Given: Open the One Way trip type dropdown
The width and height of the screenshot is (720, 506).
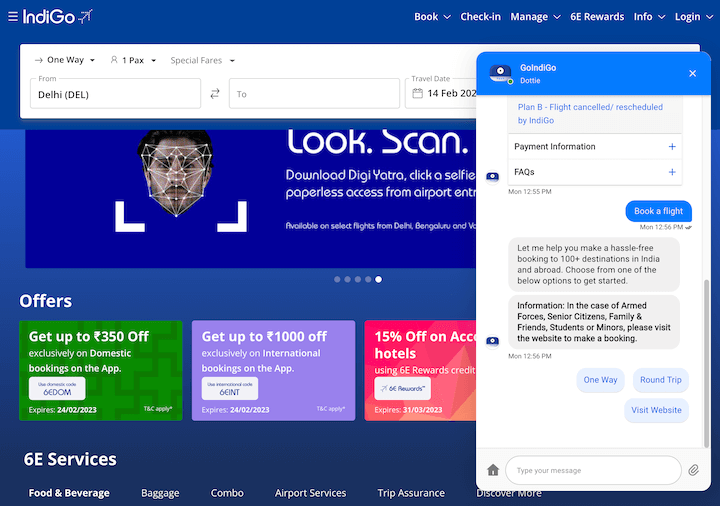Looking at the screenshot, I should [x=65, y=60].
